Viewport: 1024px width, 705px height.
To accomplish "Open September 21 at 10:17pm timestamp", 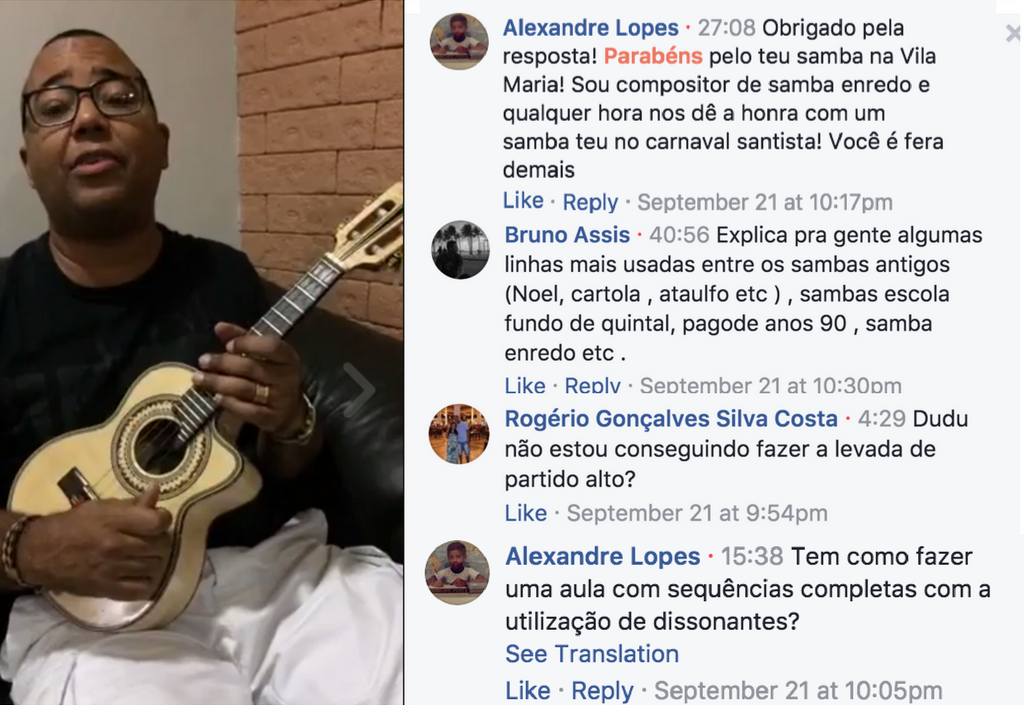I will click(x=765, y=202).
